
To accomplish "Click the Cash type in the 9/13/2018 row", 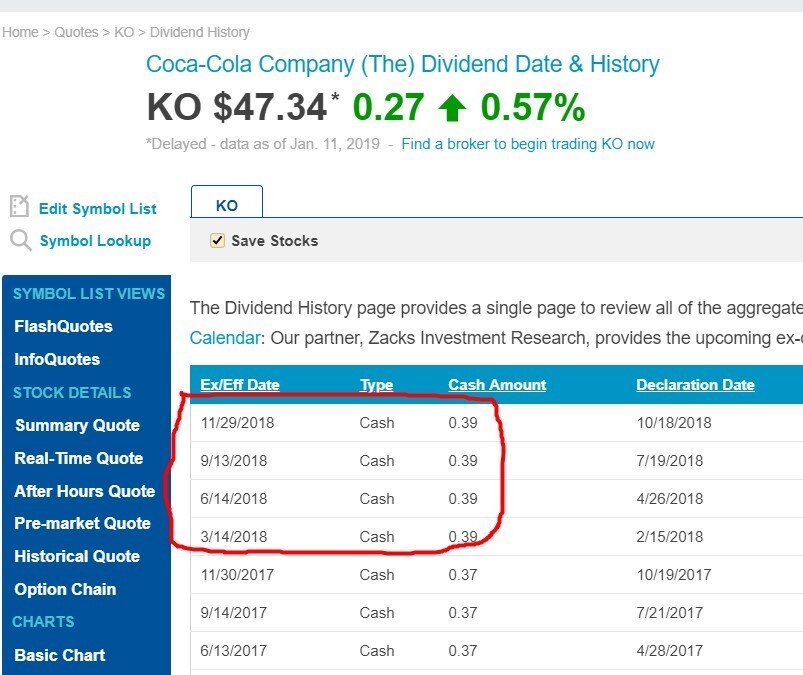I will (377, 460).
